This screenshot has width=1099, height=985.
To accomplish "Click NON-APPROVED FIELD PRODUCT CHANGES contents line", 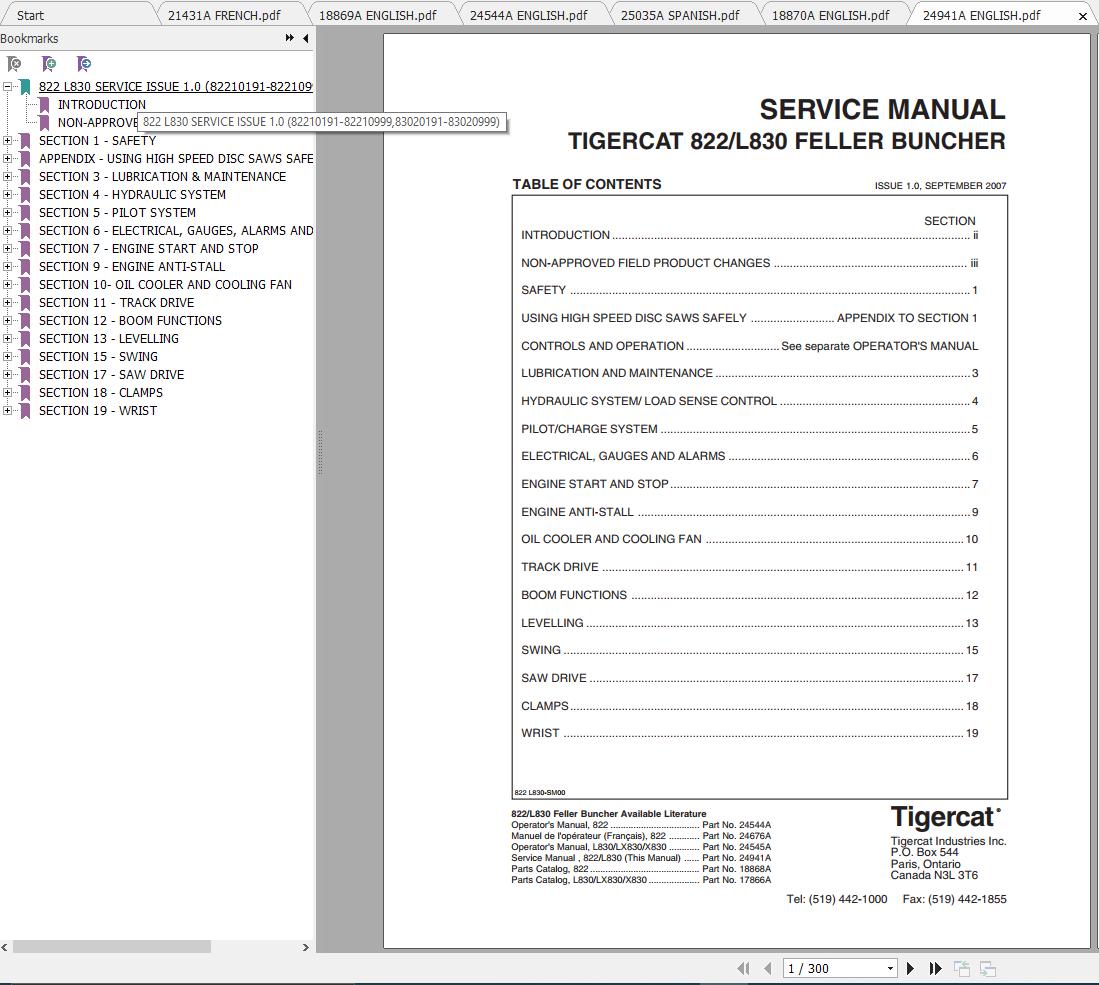I will 749,263.
